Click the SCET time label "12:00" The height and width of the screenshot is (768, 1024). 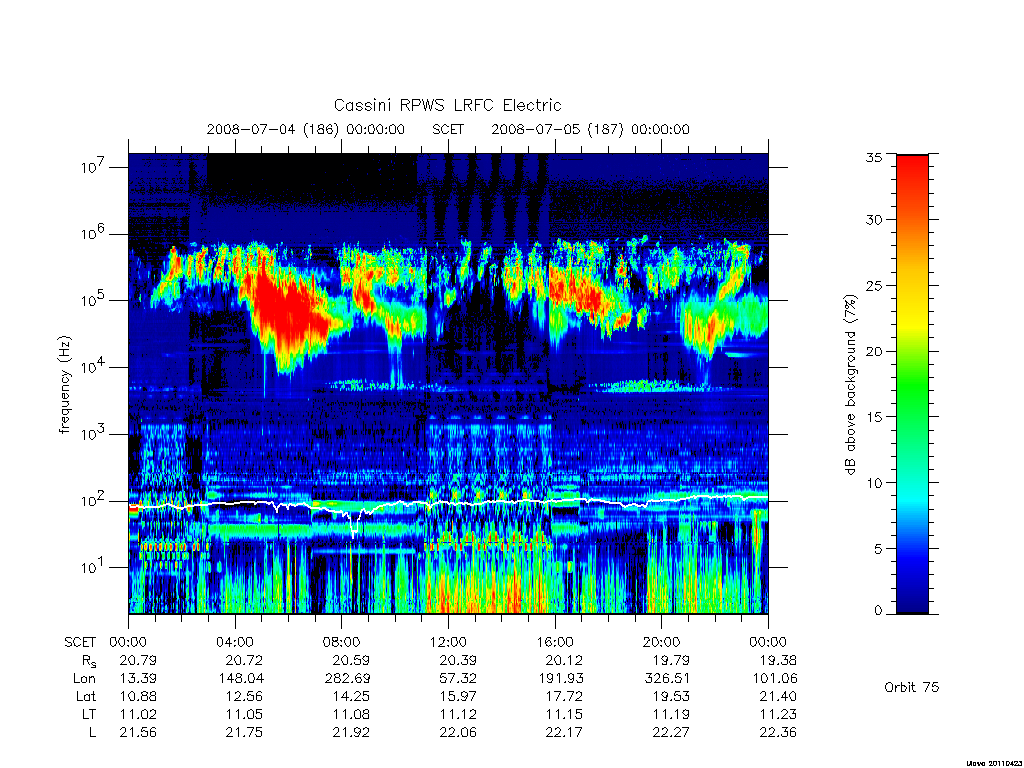tap(448, 642)
